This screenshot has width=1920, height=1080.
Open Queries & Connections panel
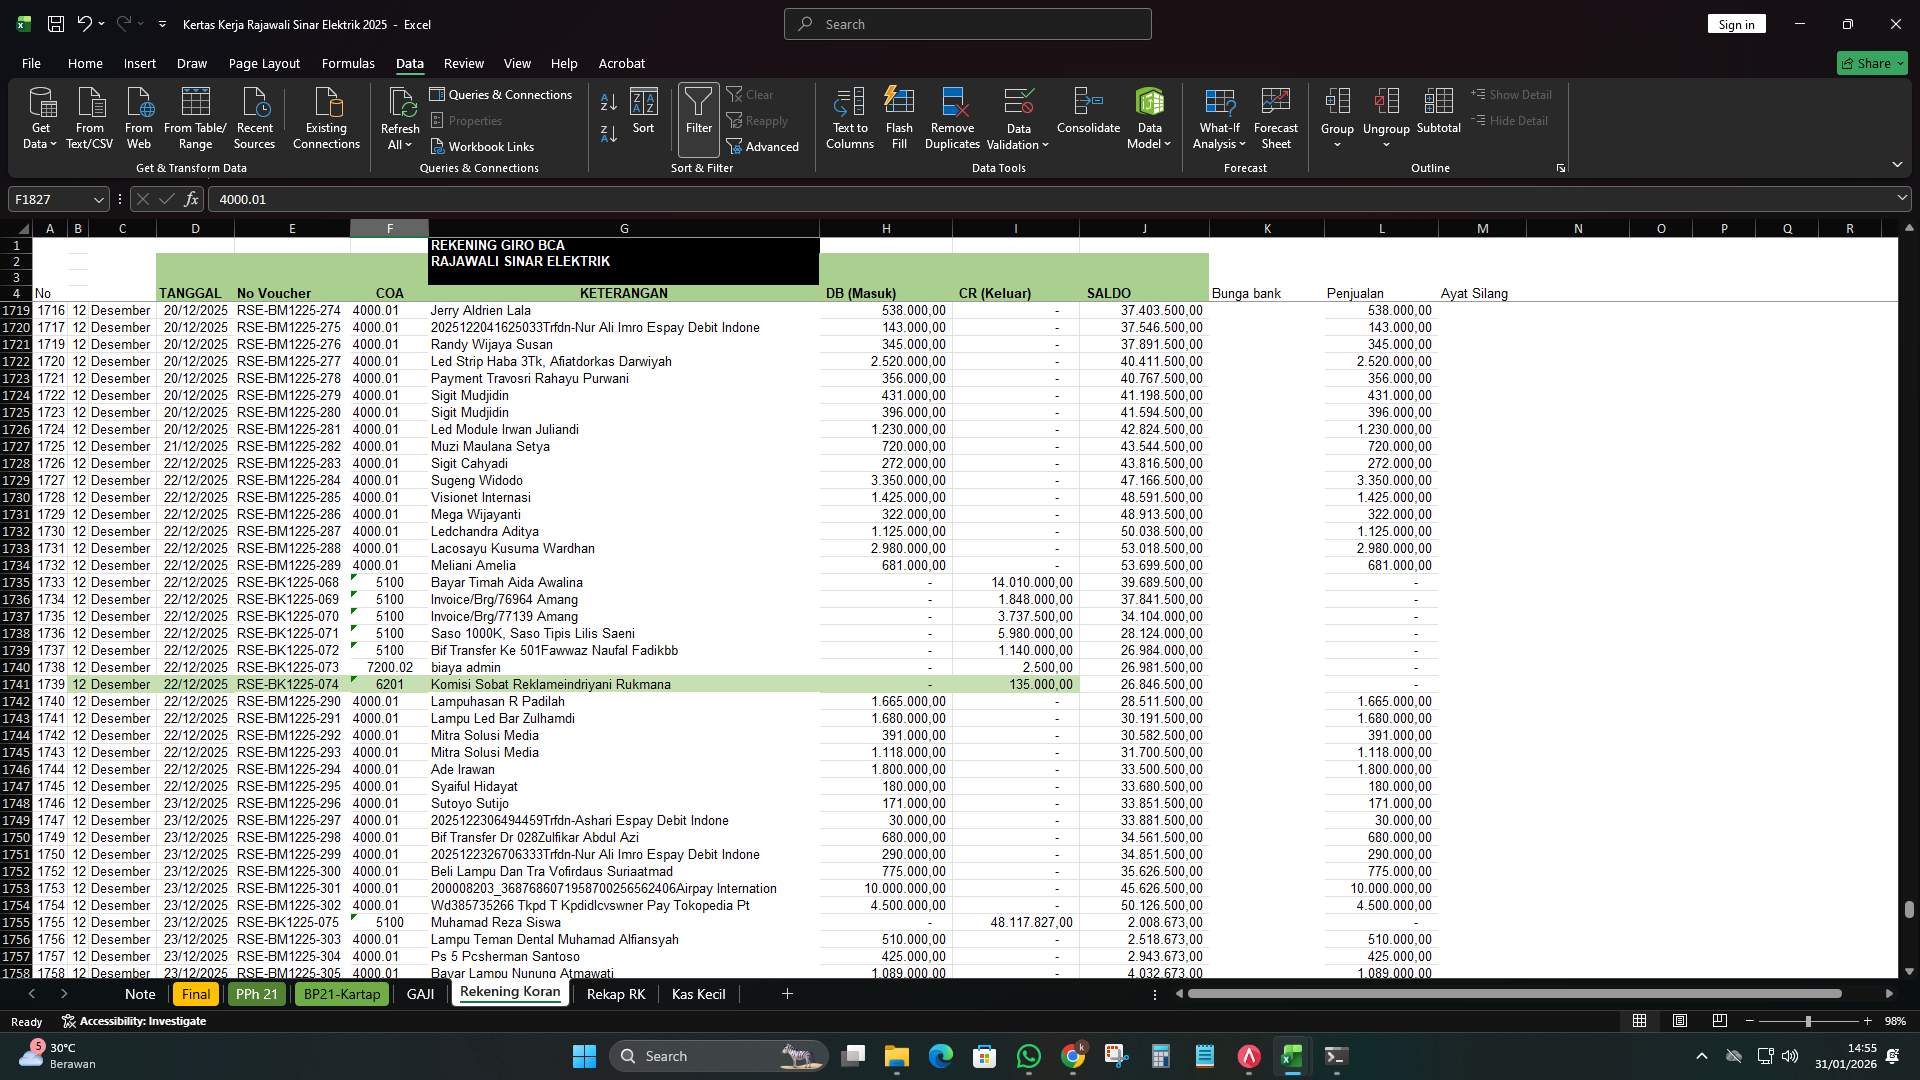[502, 94]
